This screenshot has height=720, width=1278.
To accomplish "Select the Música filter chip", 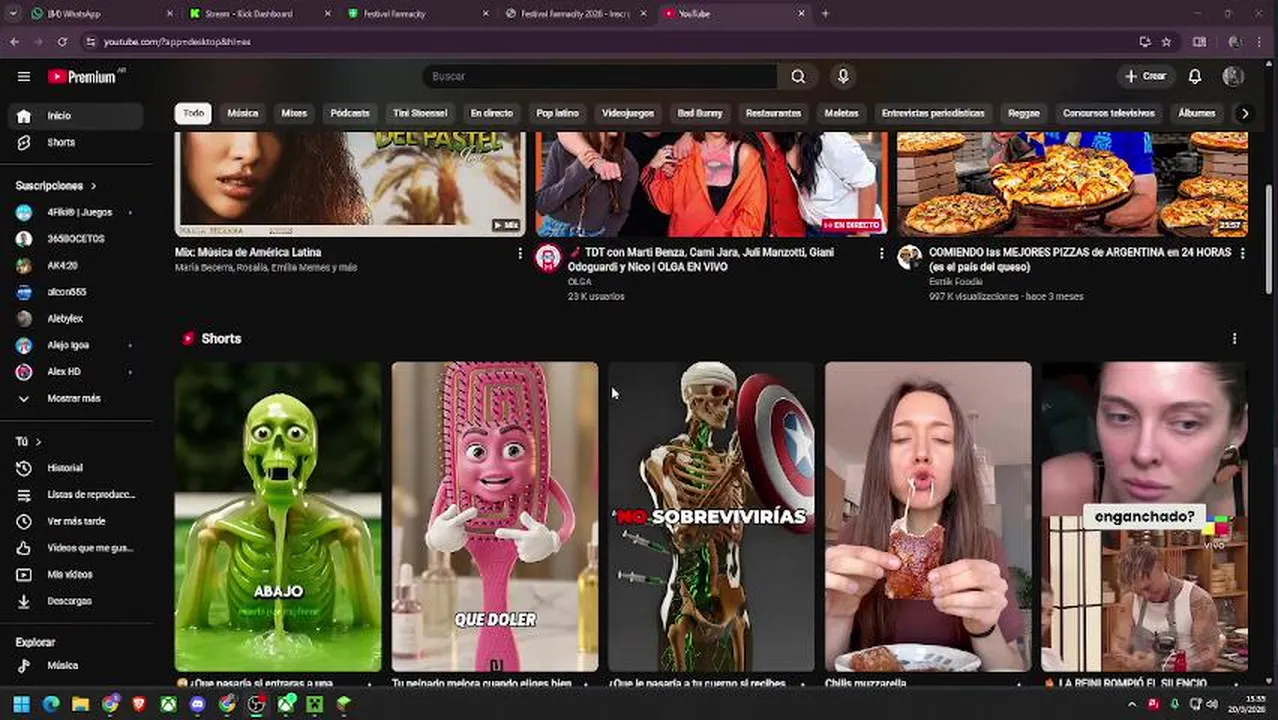I will pos(243,113).
